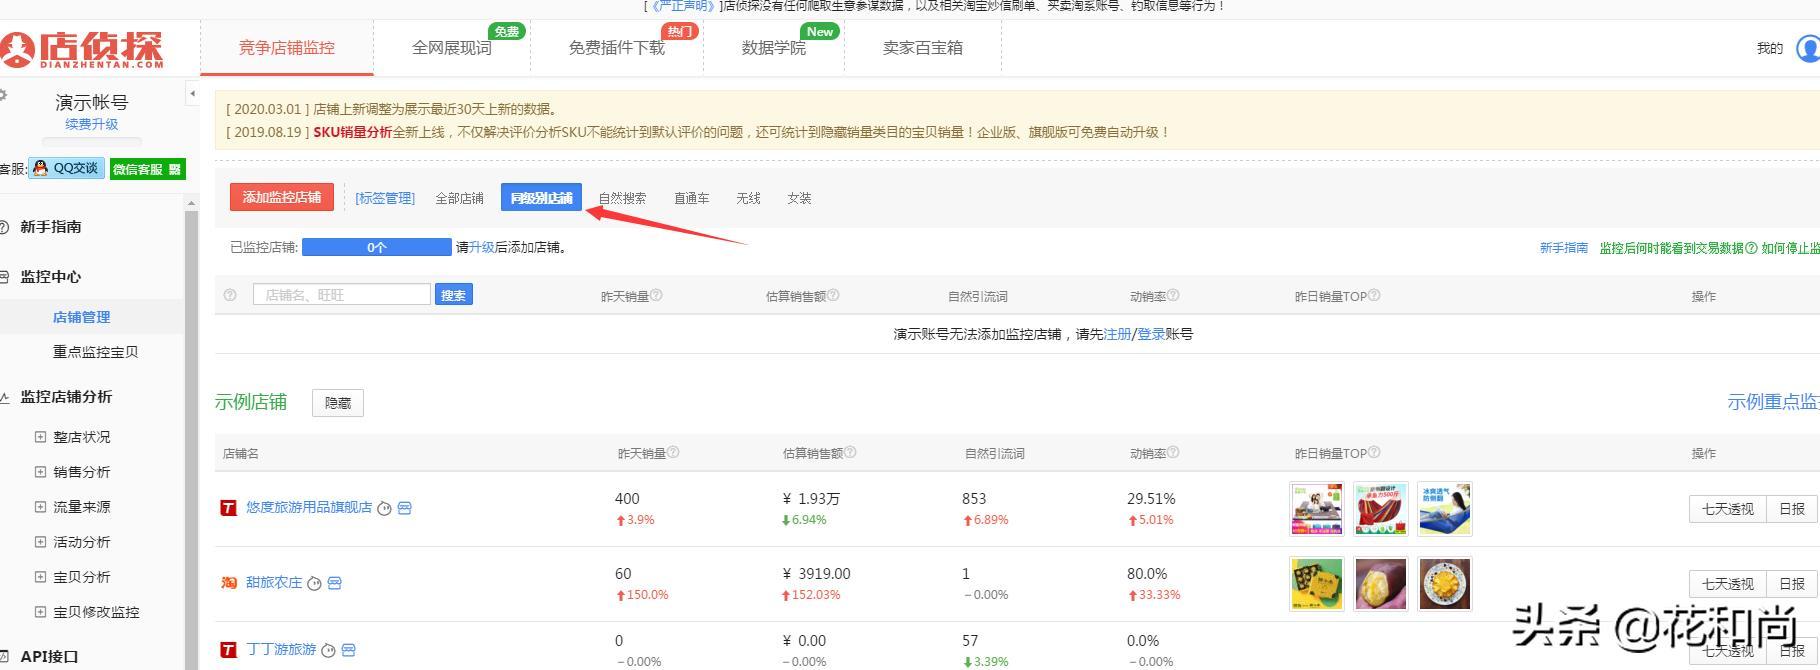The image size is (1820, 670).
Task: Click the 已监控店铺 0个 progress bar
Action: [377, 247]
